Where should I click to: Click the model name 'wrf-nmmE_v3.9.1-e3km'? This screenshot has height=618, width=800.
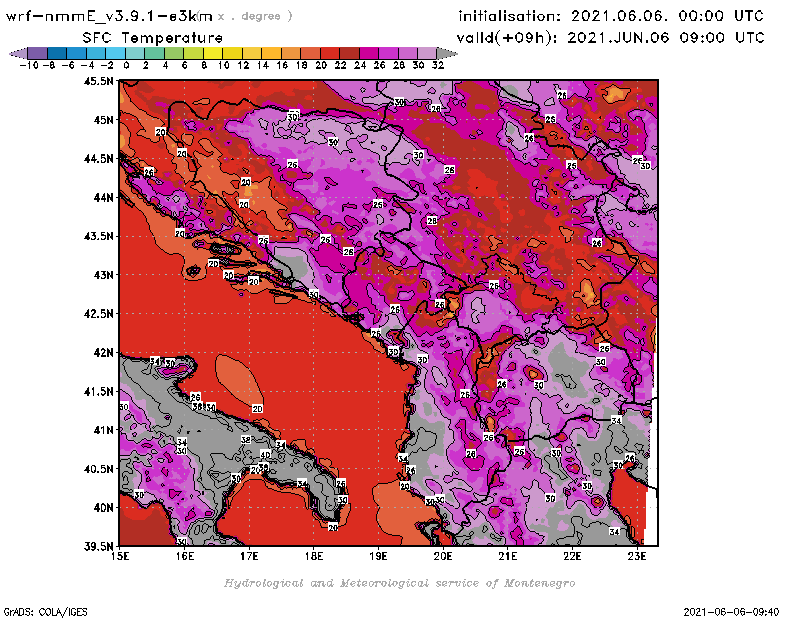[109, 16]
